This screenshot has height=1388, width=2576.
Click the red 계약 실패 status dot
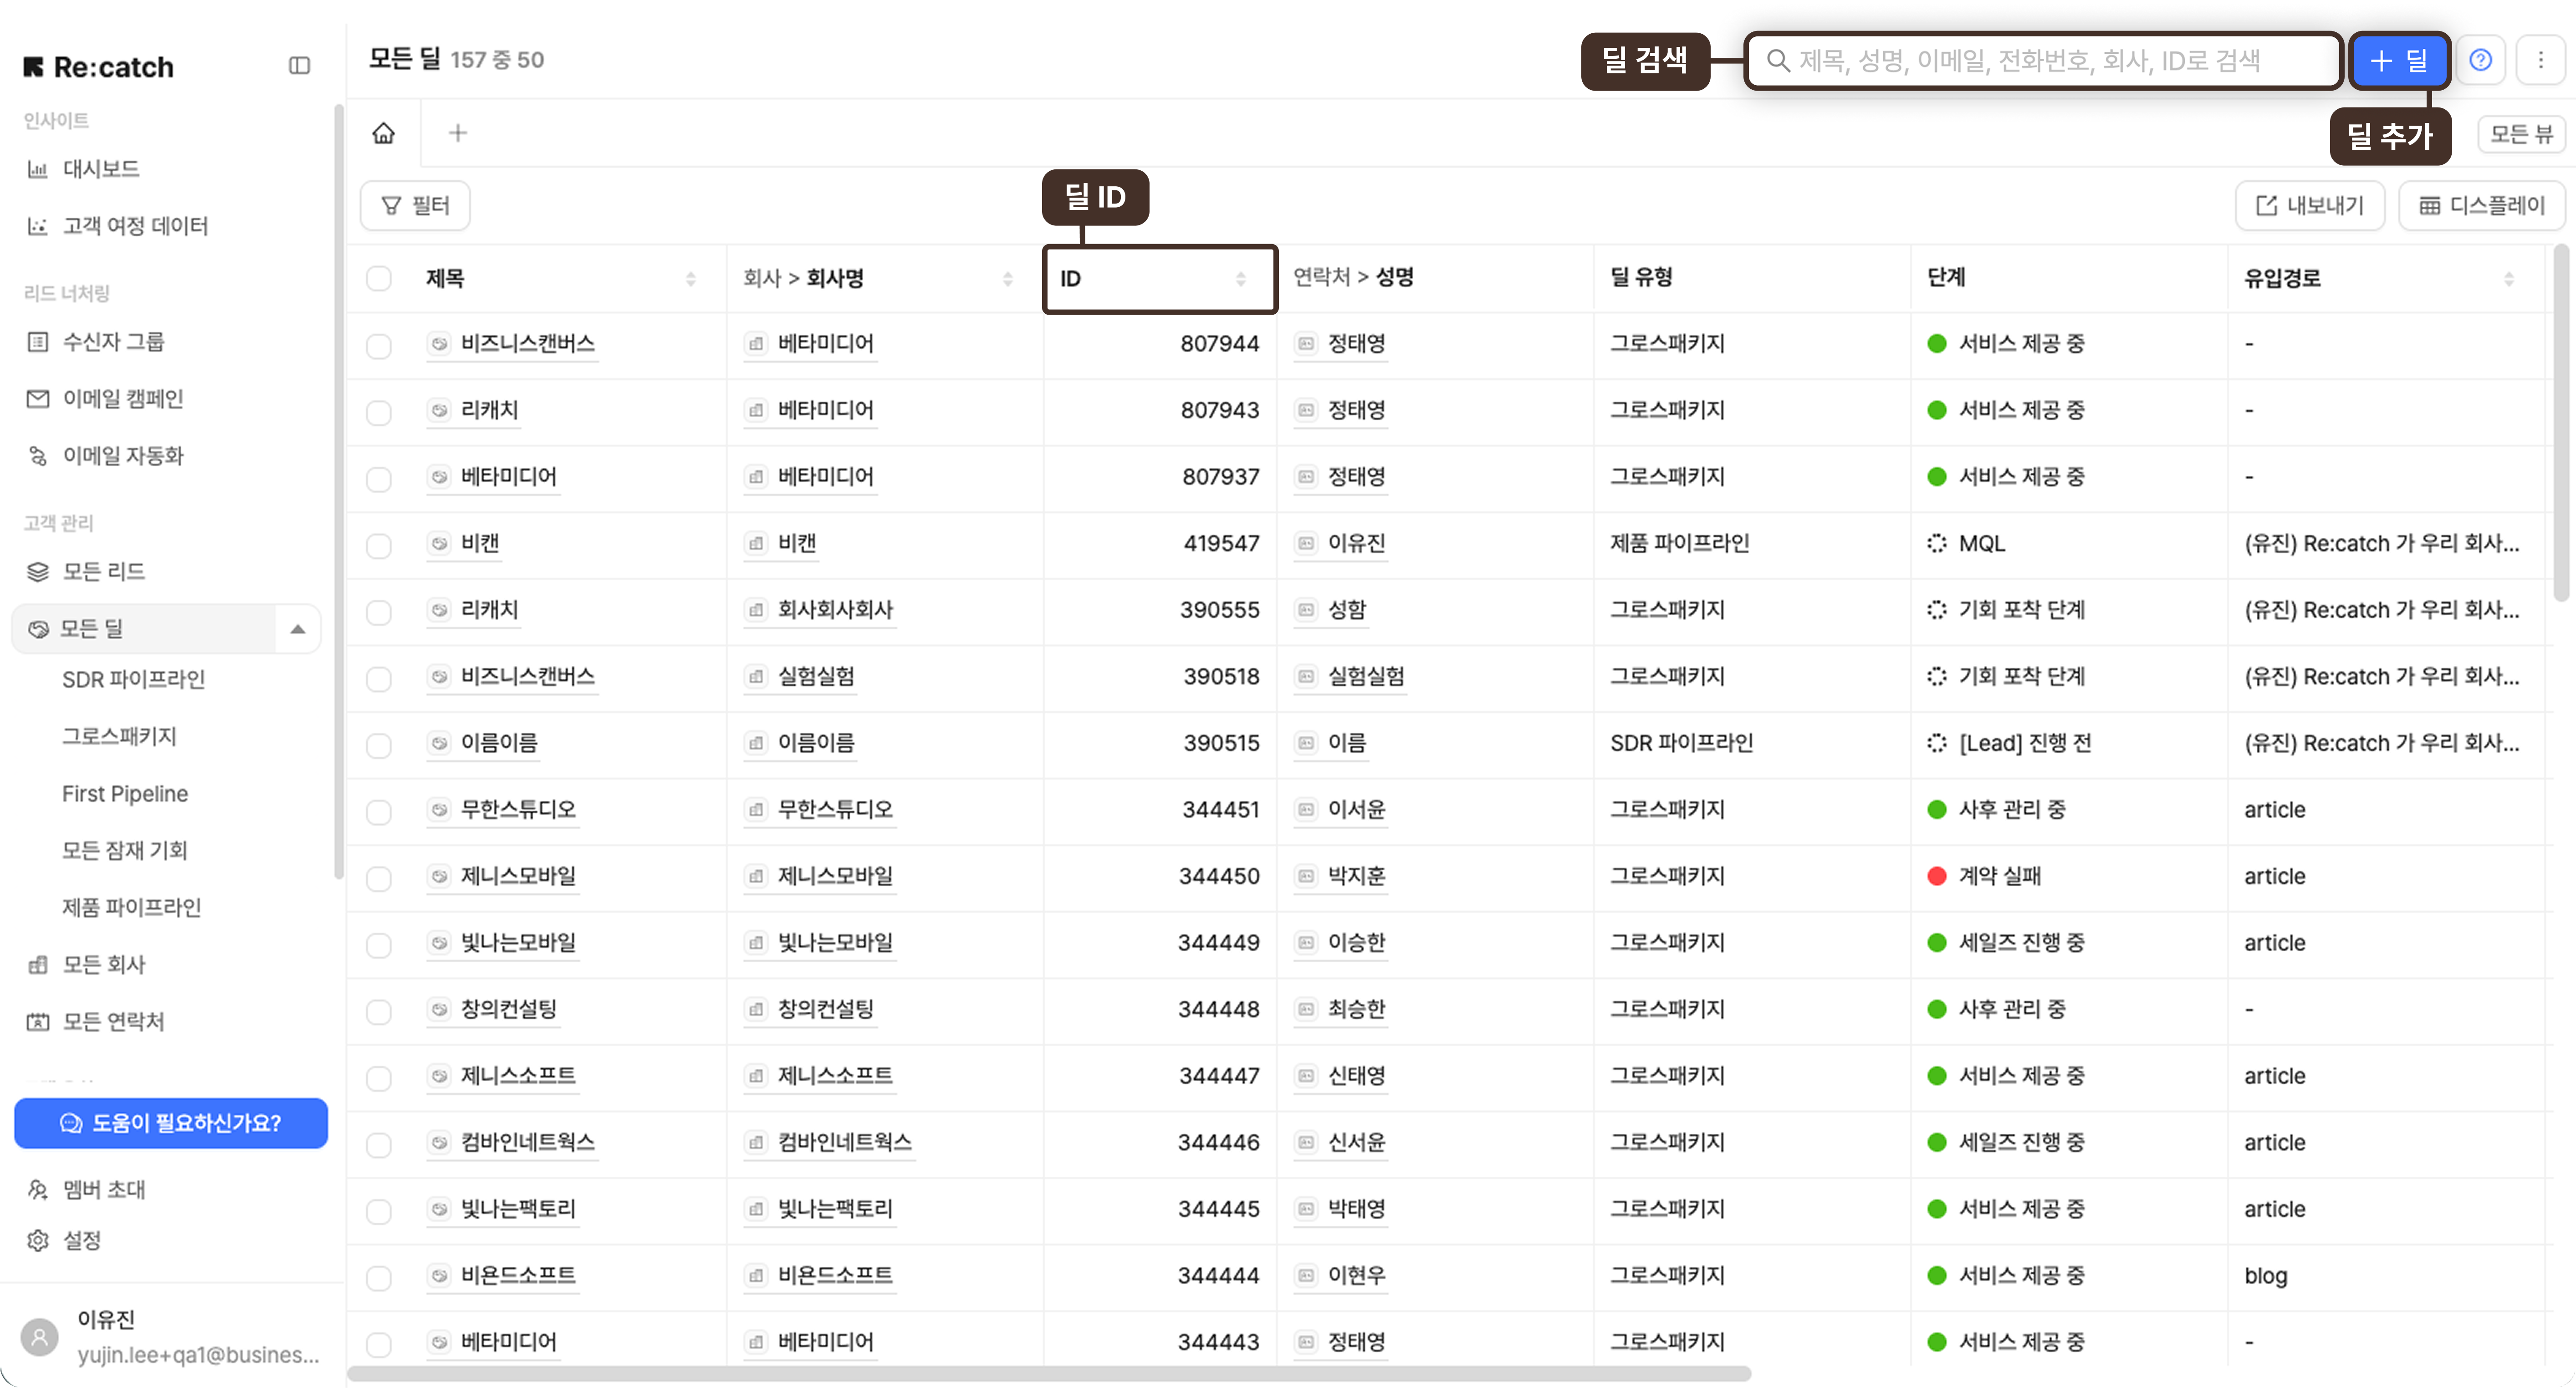click(1937, 876)
